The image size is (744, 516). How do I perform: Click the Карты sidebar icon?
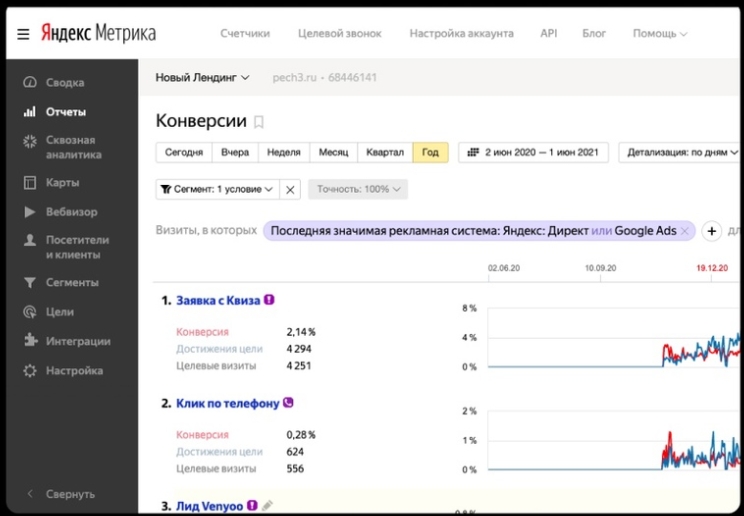pyautogui.click(x=30, y=183)
